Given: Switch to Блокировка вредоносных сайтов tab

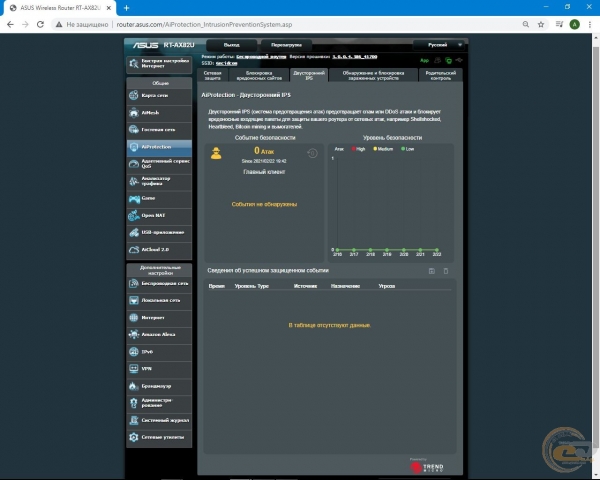Looking at the screenshot, I should (x=259, y=75).
